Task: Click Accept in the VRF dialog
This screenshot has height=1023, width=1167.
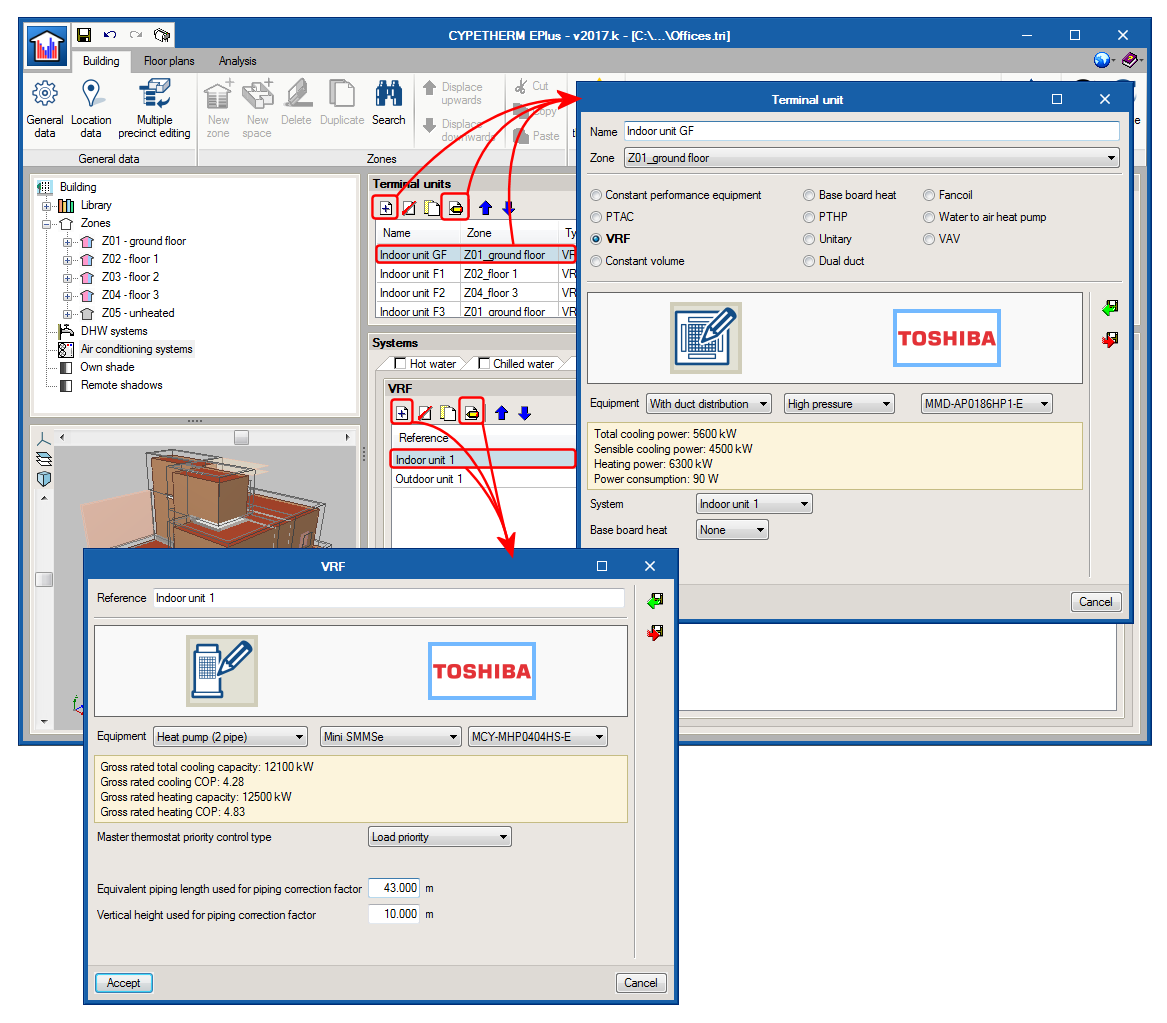Action: coord(124,983)
